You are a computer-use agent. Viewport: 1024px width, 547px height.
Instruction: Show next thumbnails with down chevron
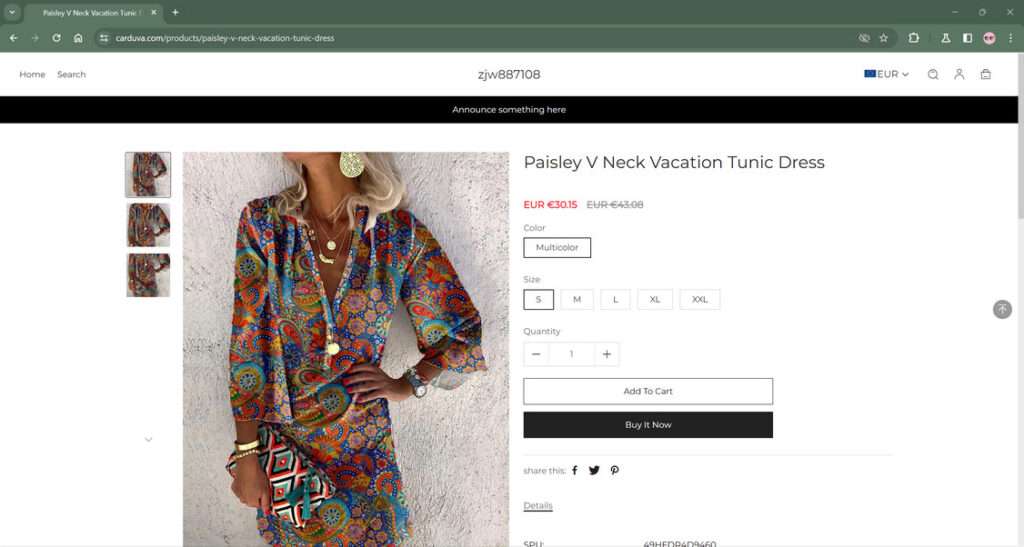pyautogui.click(x=149, y=439)
